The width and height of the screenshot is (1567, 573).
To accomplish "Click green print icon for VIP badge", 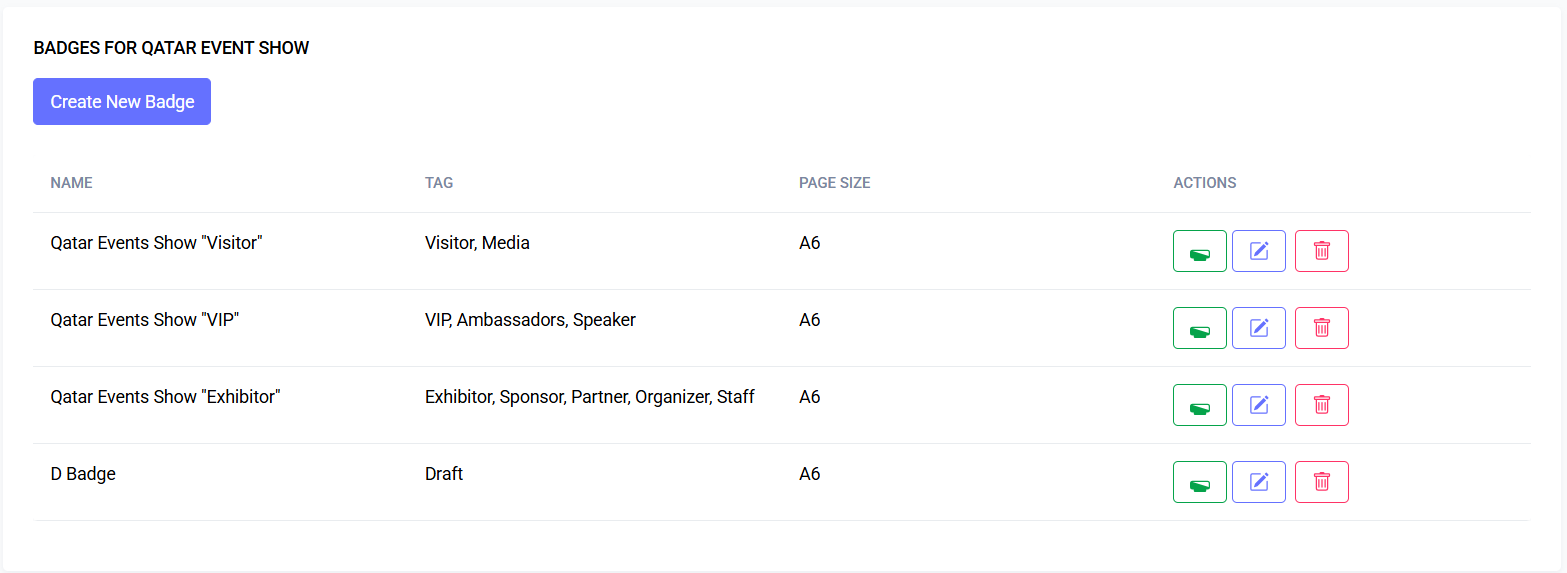I will coord(1199,328).
